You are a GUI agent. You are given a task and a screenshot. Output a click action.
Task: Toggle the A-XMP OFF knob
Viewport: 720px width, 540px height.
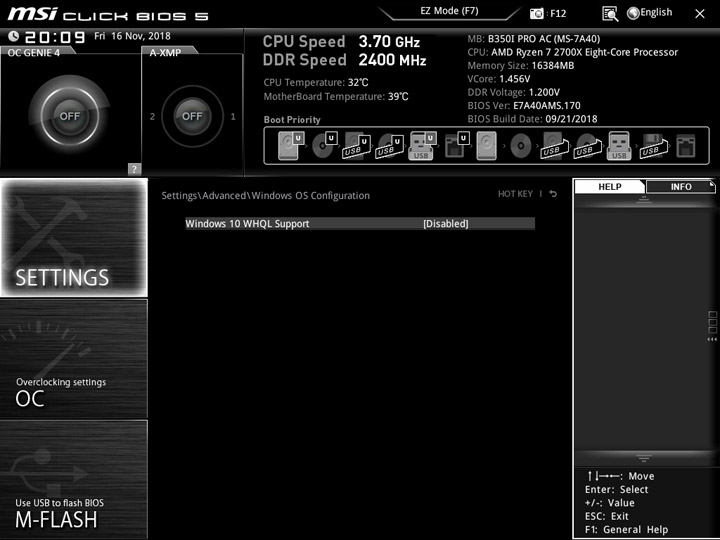[192, 116]
